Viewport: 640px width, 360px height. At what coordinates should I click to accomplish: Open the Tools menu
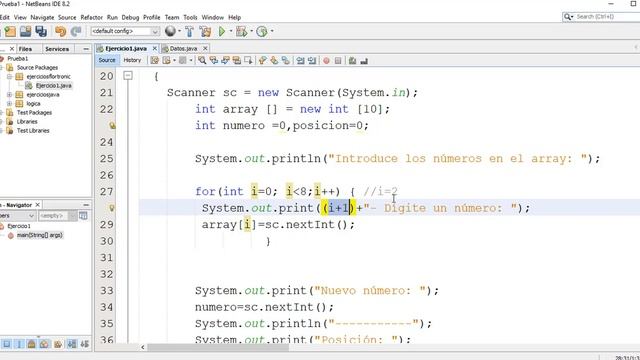pyautogui.click(x=190, y=17)
